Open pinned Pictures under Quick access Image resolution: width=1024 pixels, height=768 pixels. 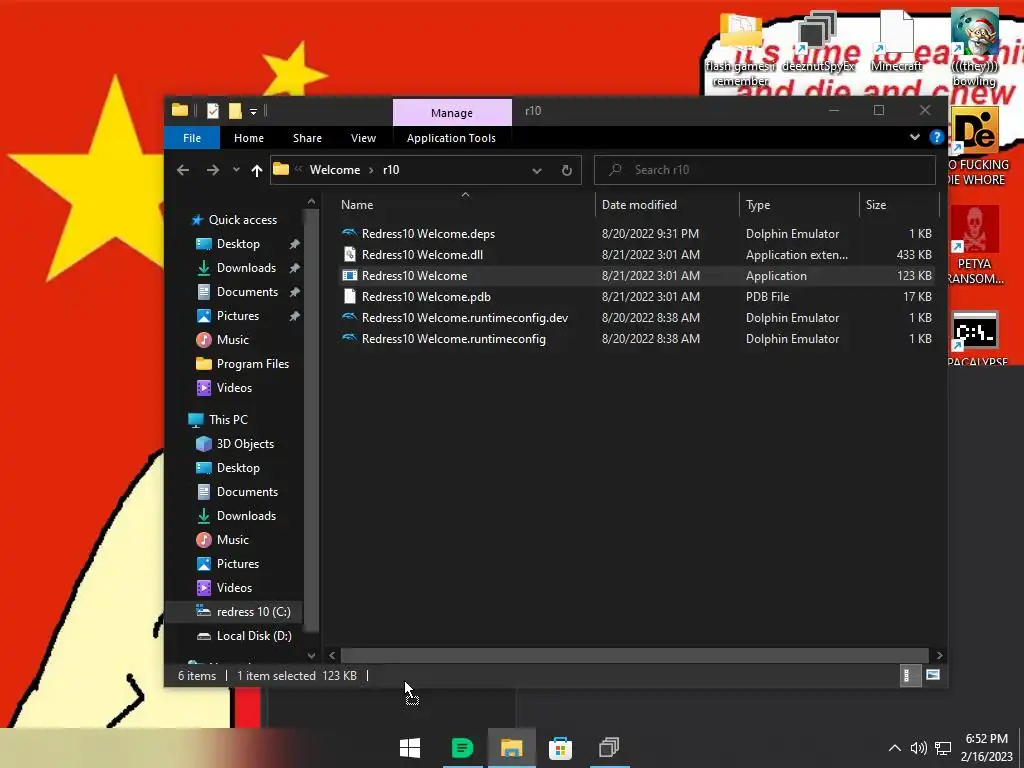(x=238, y=315)
